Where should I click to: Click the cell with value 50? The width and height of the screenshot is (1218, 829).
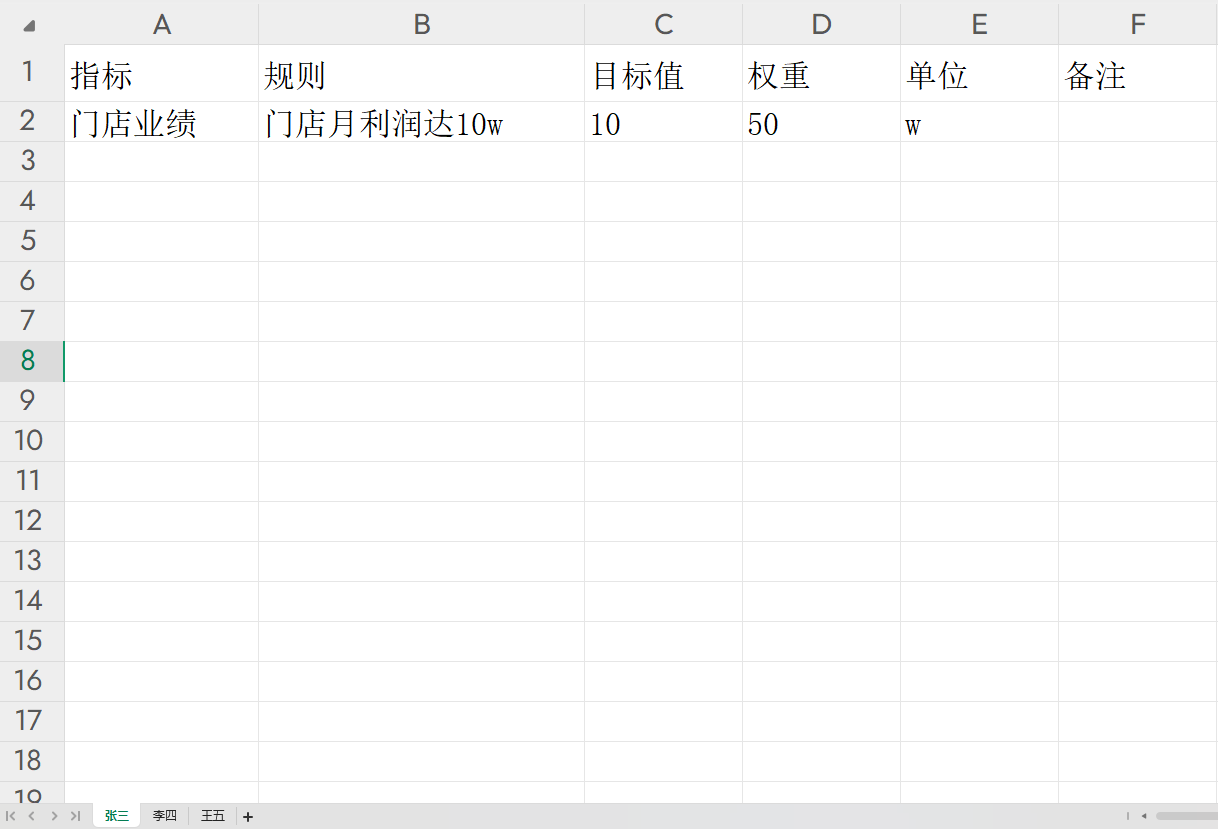tap(821, 124)
